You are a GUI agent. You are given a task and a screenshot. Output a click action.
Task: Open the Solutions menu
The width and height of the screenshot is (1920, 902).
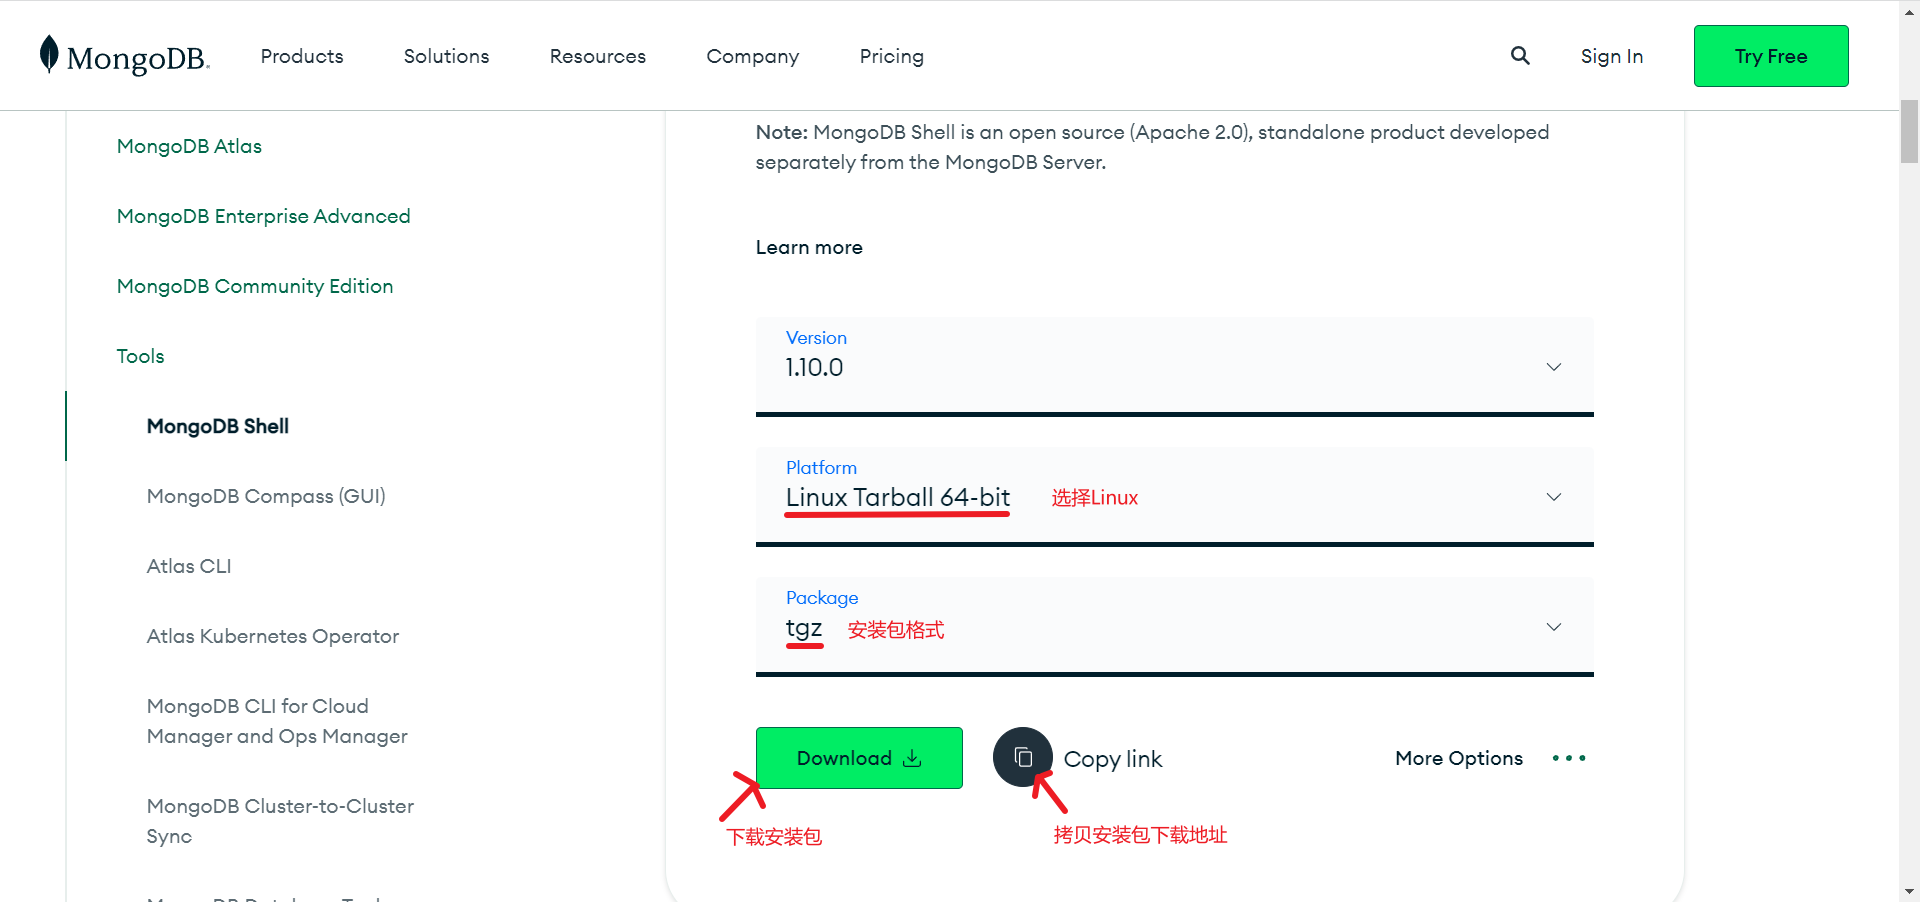446,56
